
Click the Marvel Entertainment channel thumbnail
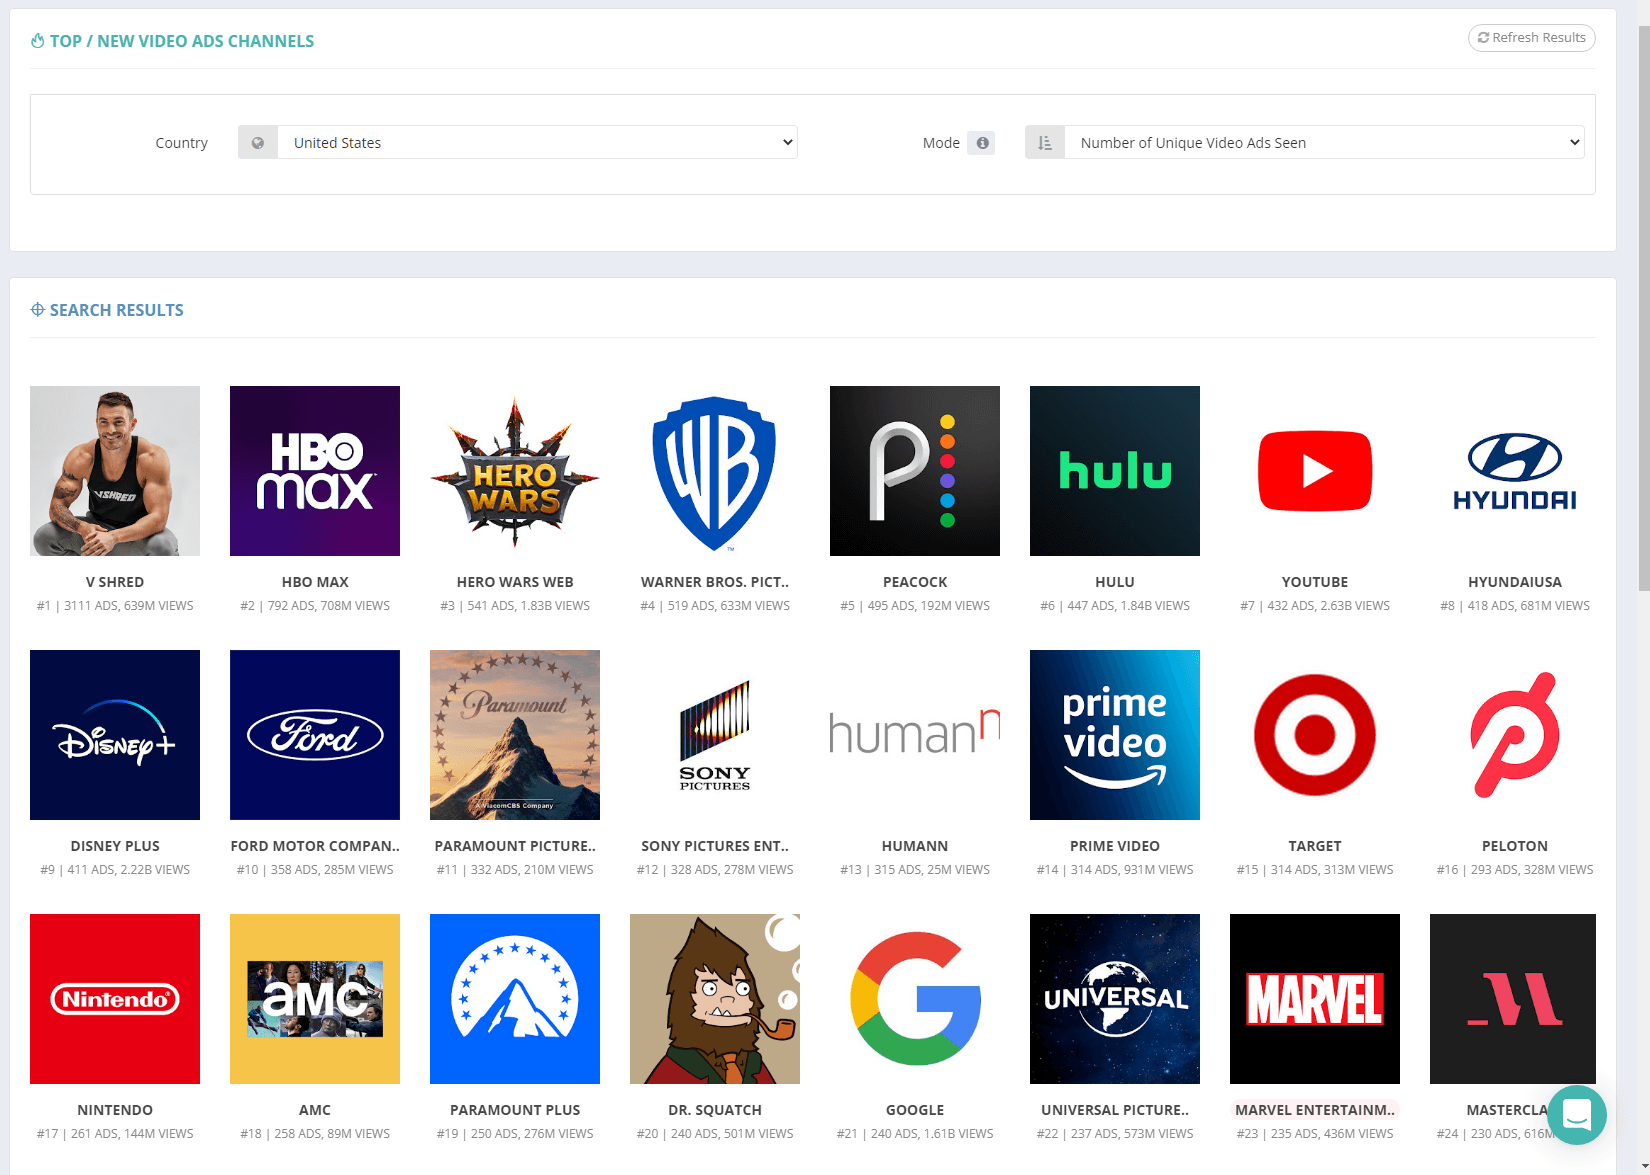1314,998
